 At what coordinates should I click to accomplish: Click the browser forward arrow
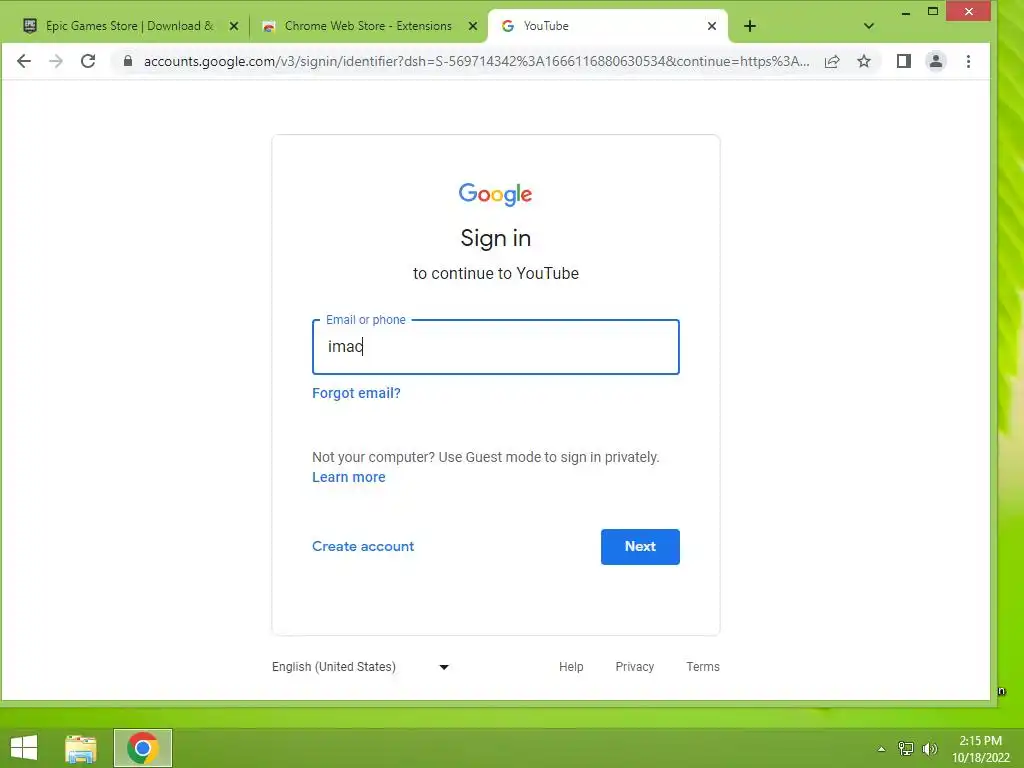[56, 61]
